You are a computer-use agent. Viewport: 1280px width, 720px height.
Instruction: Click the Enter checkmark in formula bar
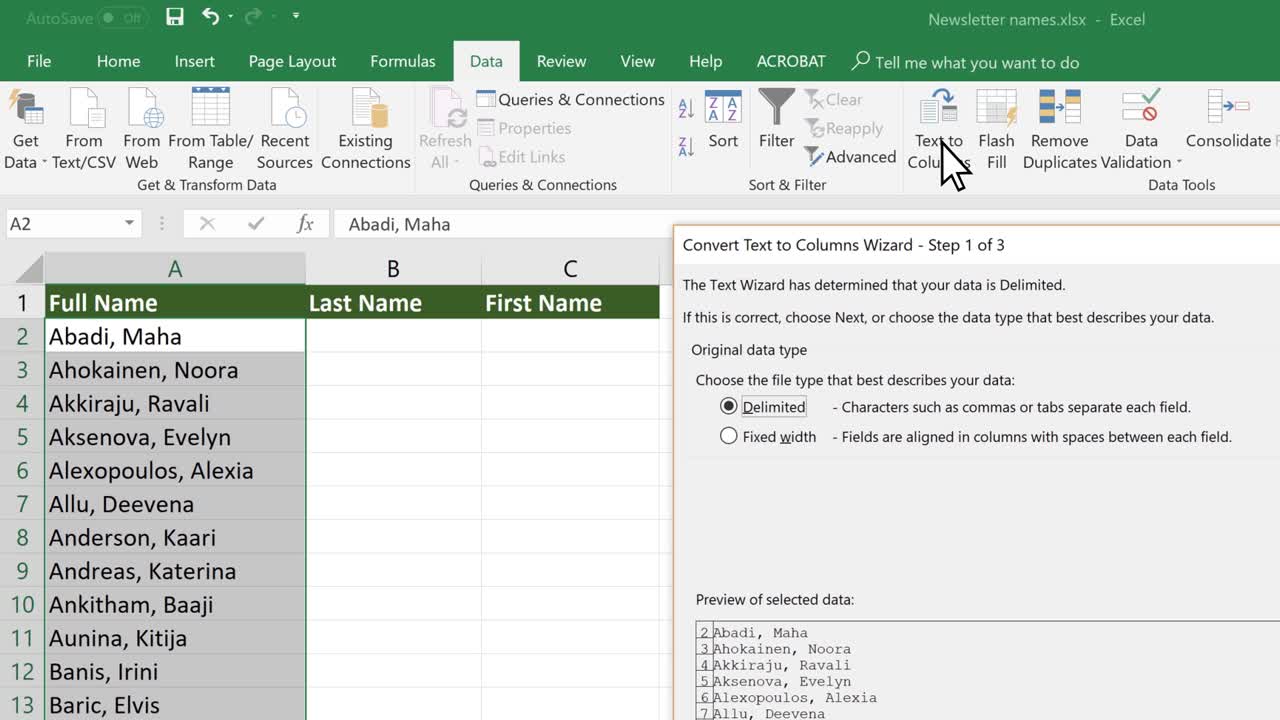pyautogui.click(x=256, y=224)
